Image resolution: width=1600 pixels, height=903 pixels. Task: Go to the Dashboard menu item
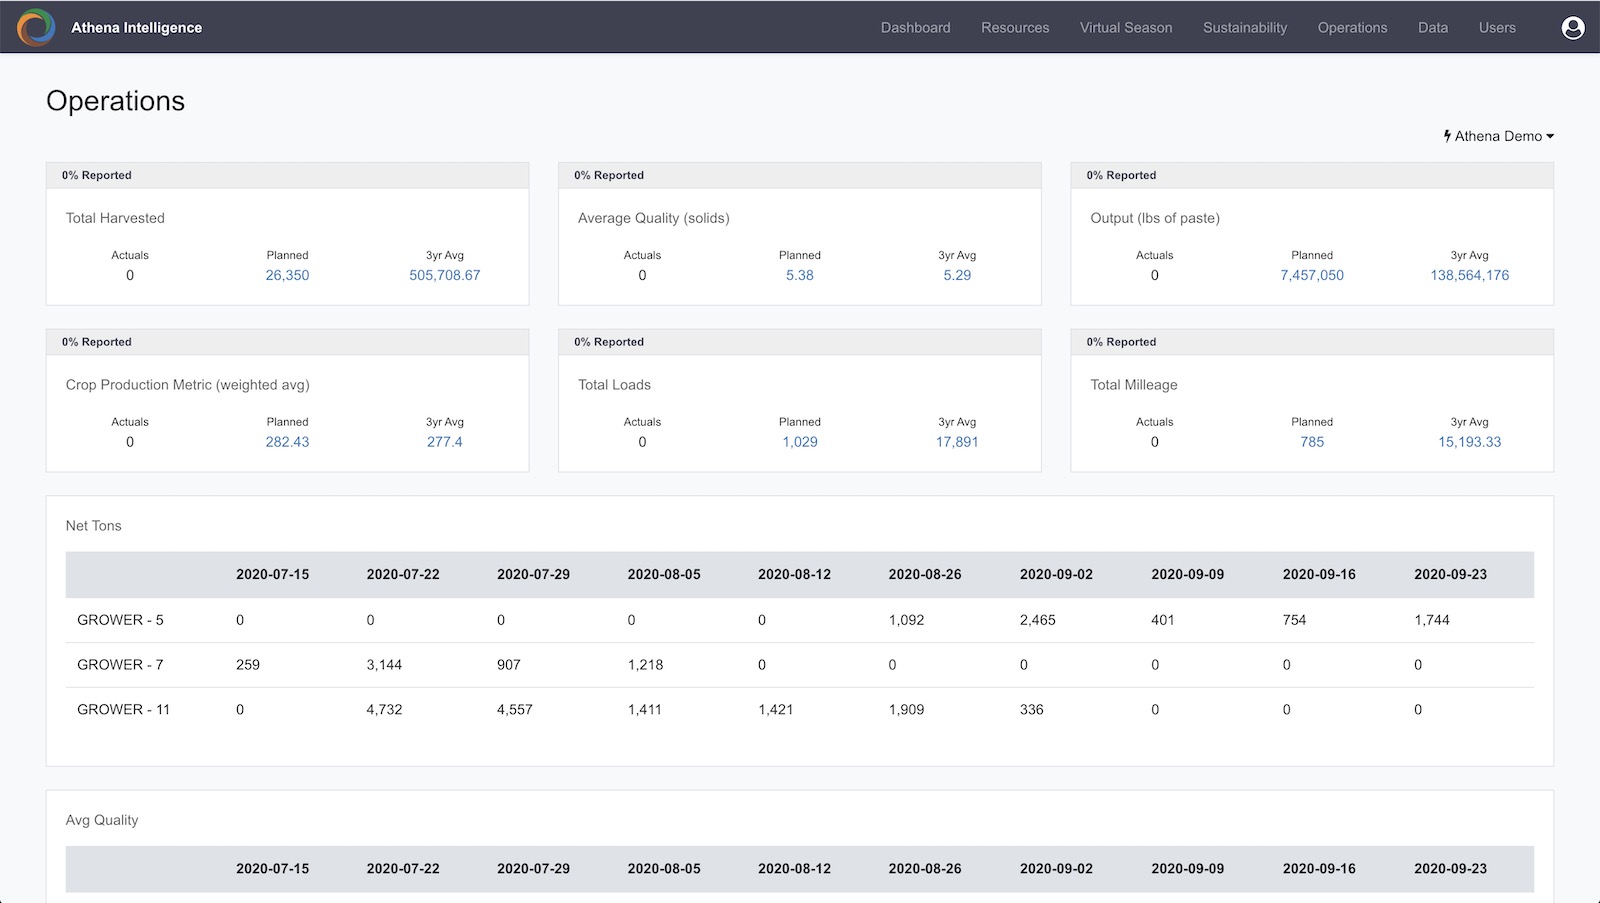[x=915, y=28]
